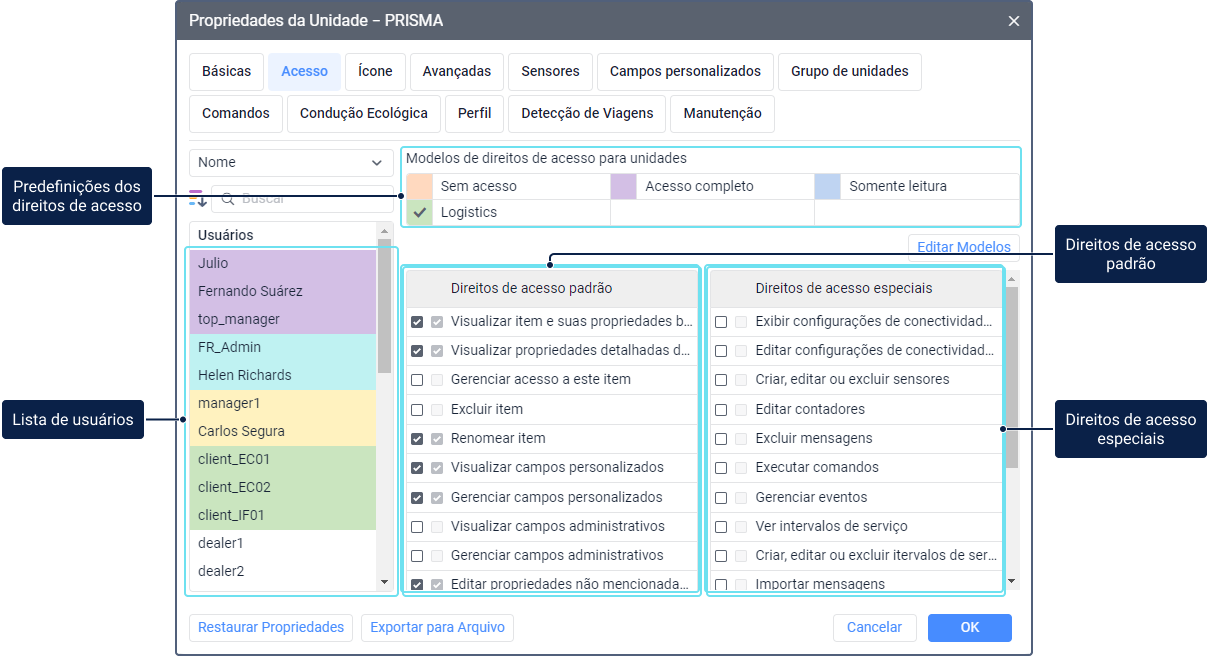Viewport: 1209px width, 656px height.
Task: Open Grupo de unidades tab
Action: [850, 72]
